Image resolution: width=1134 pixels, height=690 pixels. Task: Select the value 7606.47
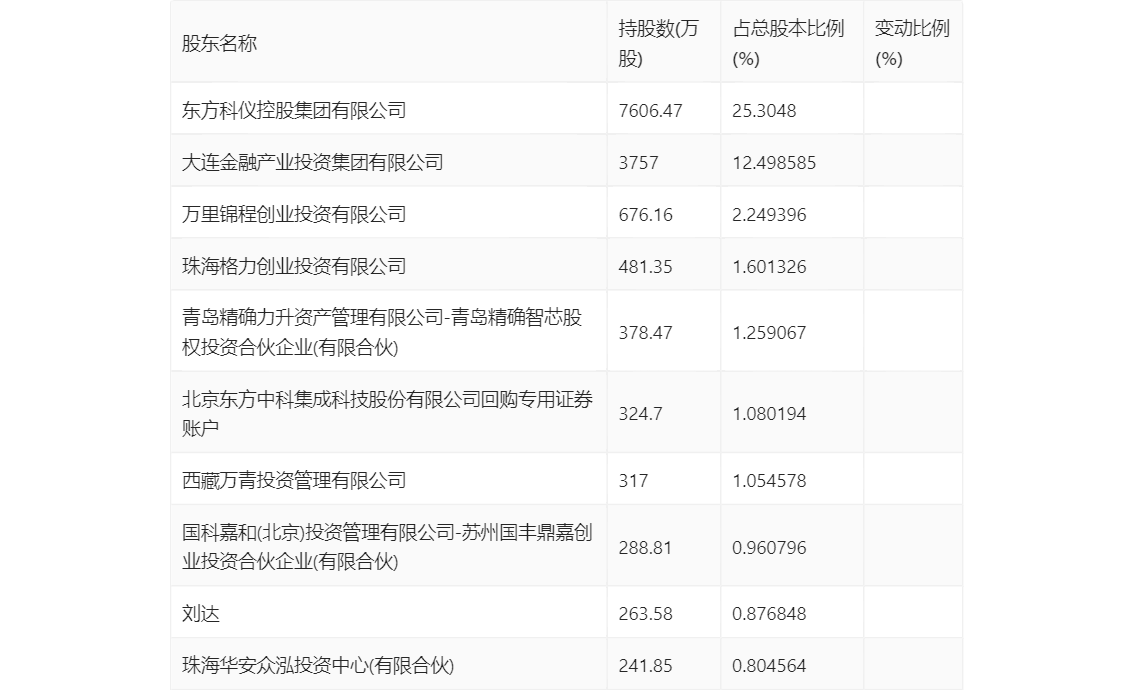(x=650, y=111)
